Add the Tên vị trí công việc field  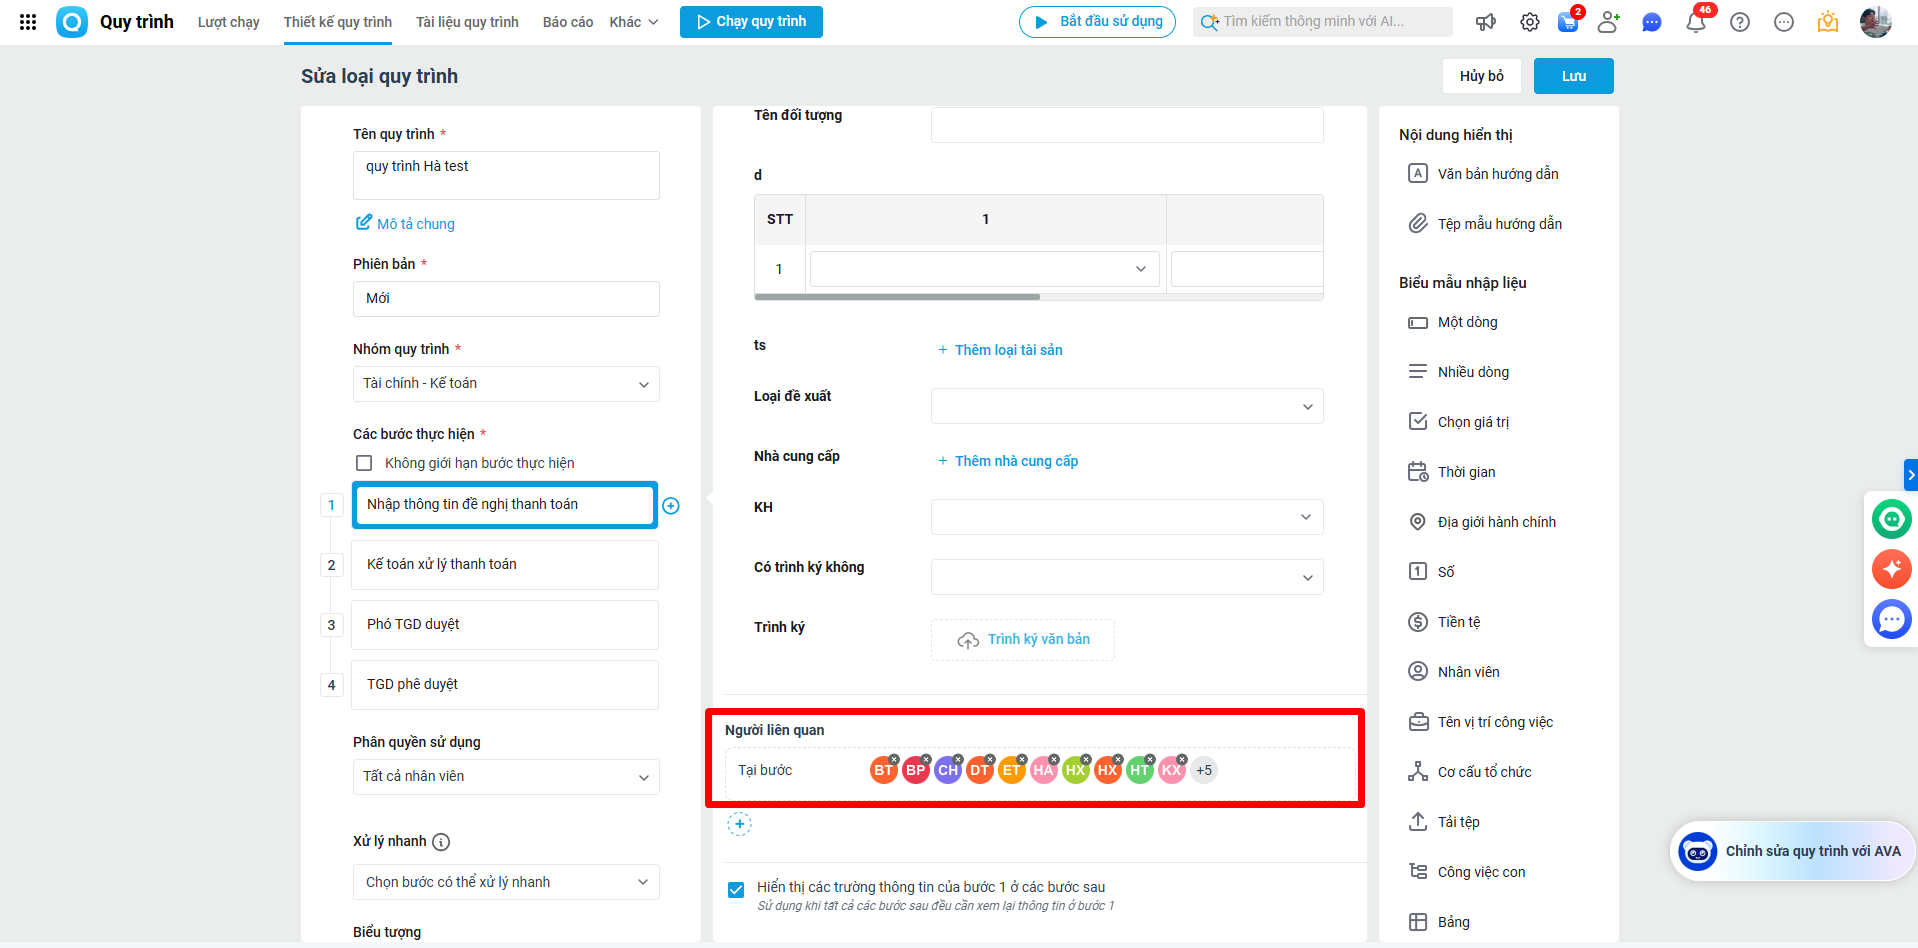click(x=1481, y=722)
